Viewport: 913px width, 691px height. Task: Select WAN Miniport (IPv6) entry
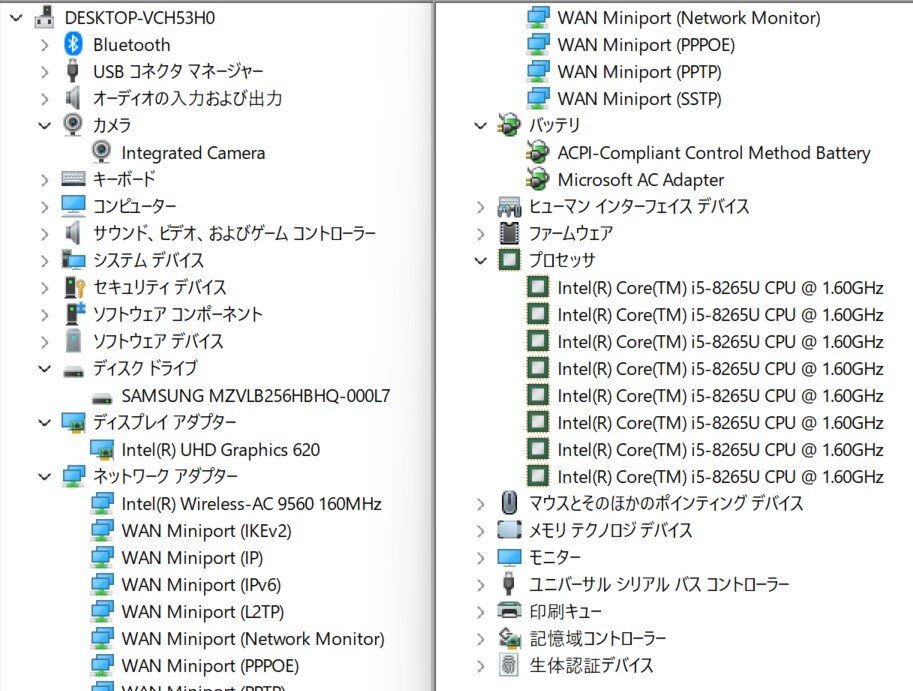pyautogui.click(x=201, y=584)
